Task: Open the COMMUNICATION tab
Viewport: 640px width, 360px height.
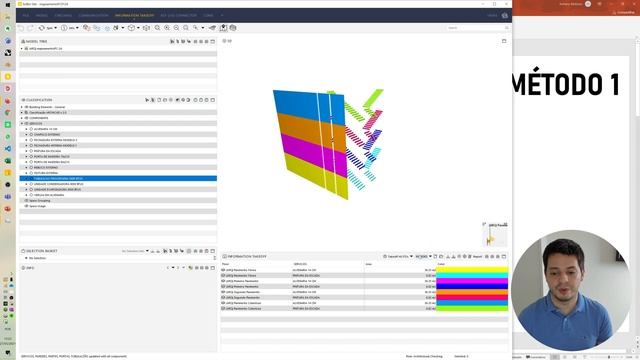Action: (93, 16)
